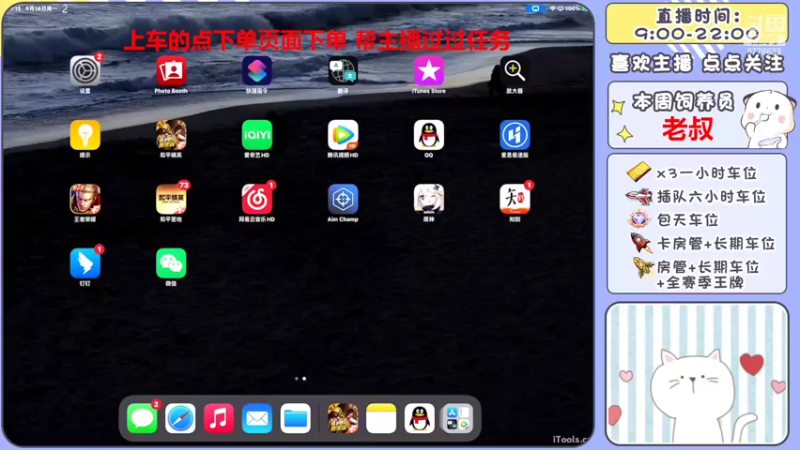800x450 pixels.
Task: Click the 直播时间 9:00-22:00 schedule box
Action: click(697, 23)
